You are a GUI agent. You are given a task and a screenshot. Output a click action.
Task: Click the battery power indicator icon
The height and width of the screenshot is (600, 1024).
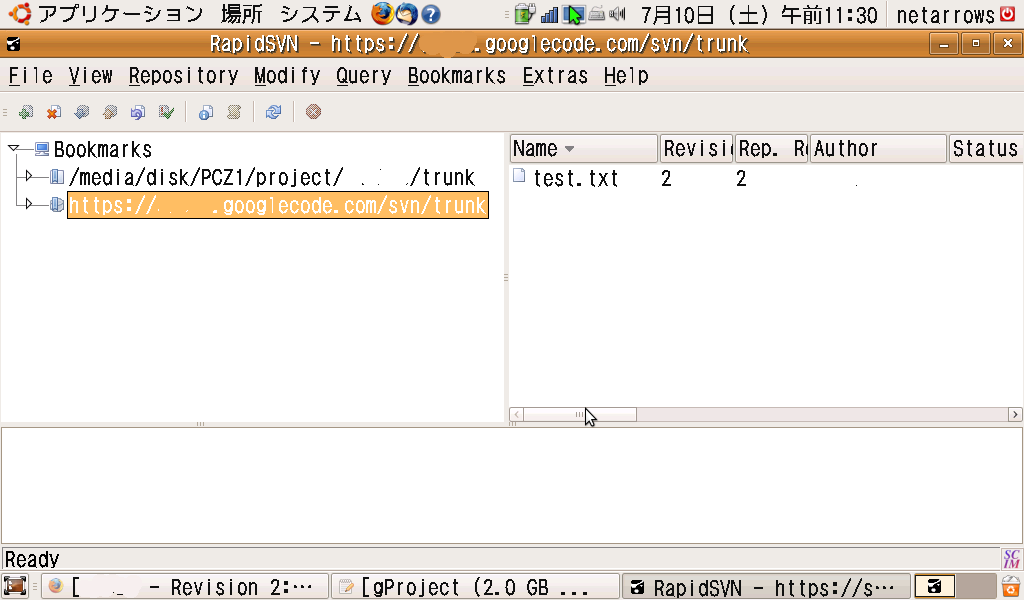click(x=524, y=14)
